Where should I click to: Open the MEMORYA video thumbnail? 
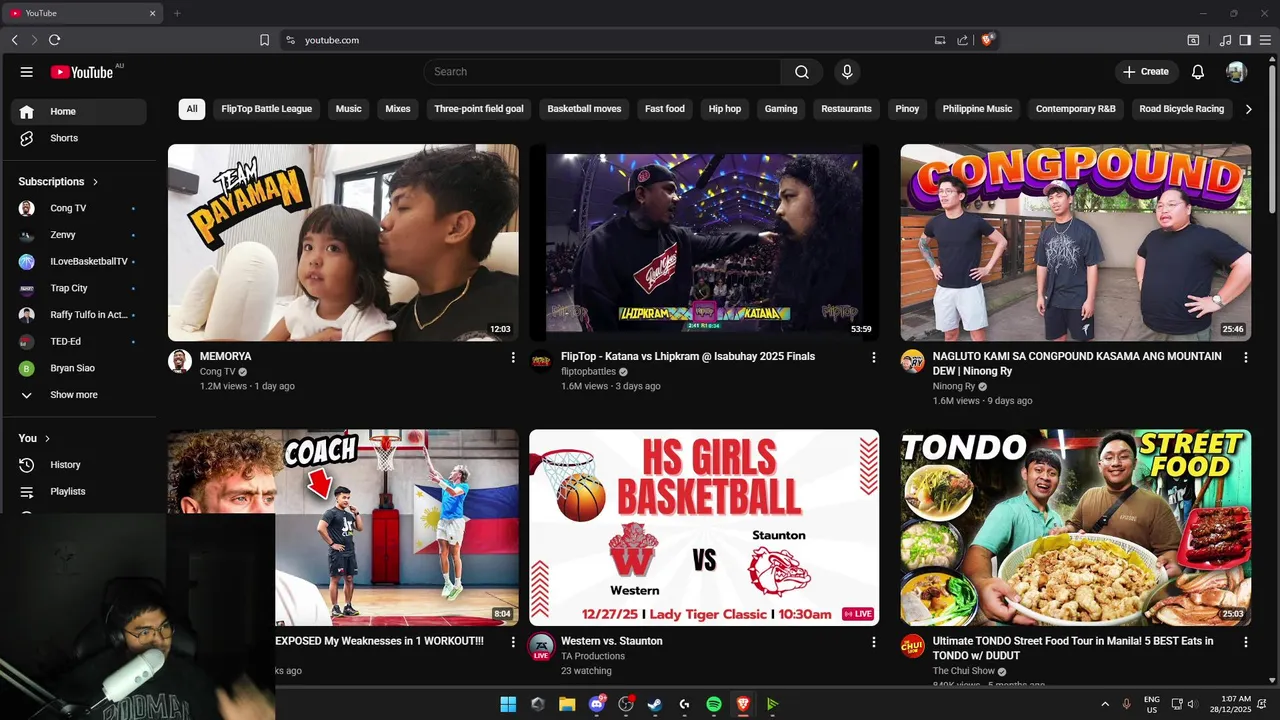click(x=343, y=243)
